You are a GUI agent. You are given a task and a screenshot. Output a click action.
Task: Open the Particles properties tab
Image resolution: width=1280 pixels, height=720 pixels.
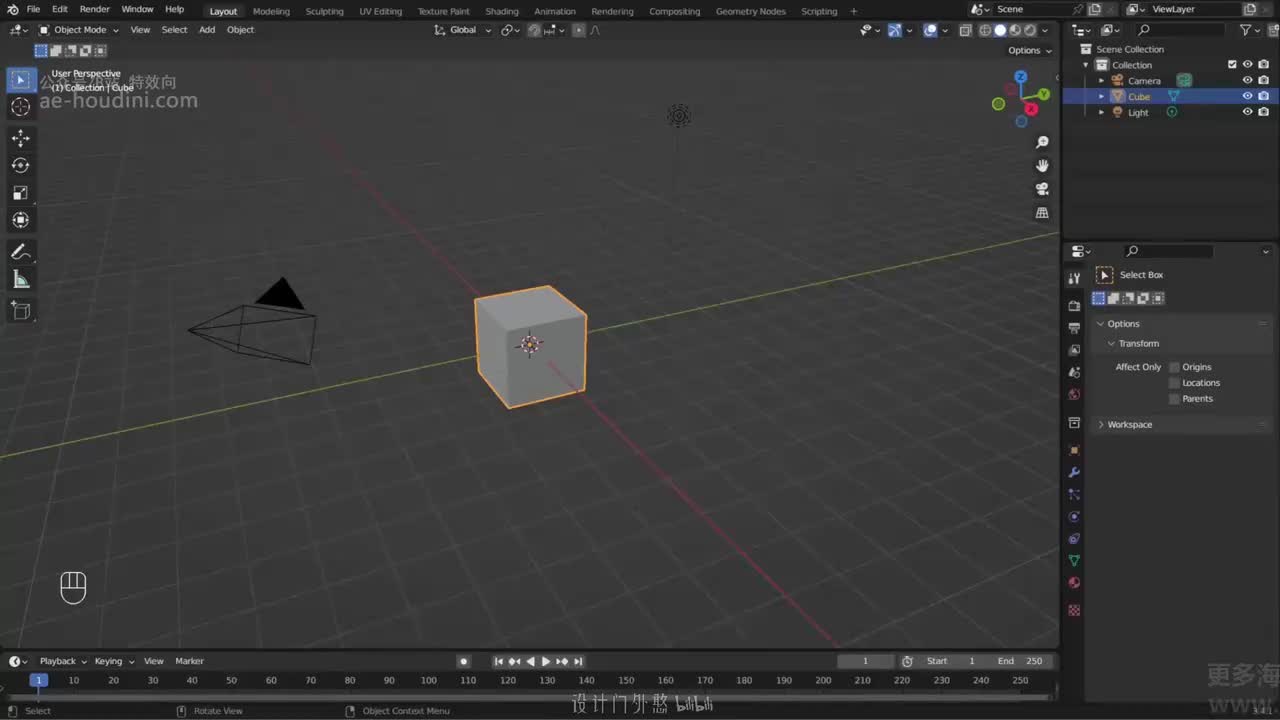point(1074,494)
